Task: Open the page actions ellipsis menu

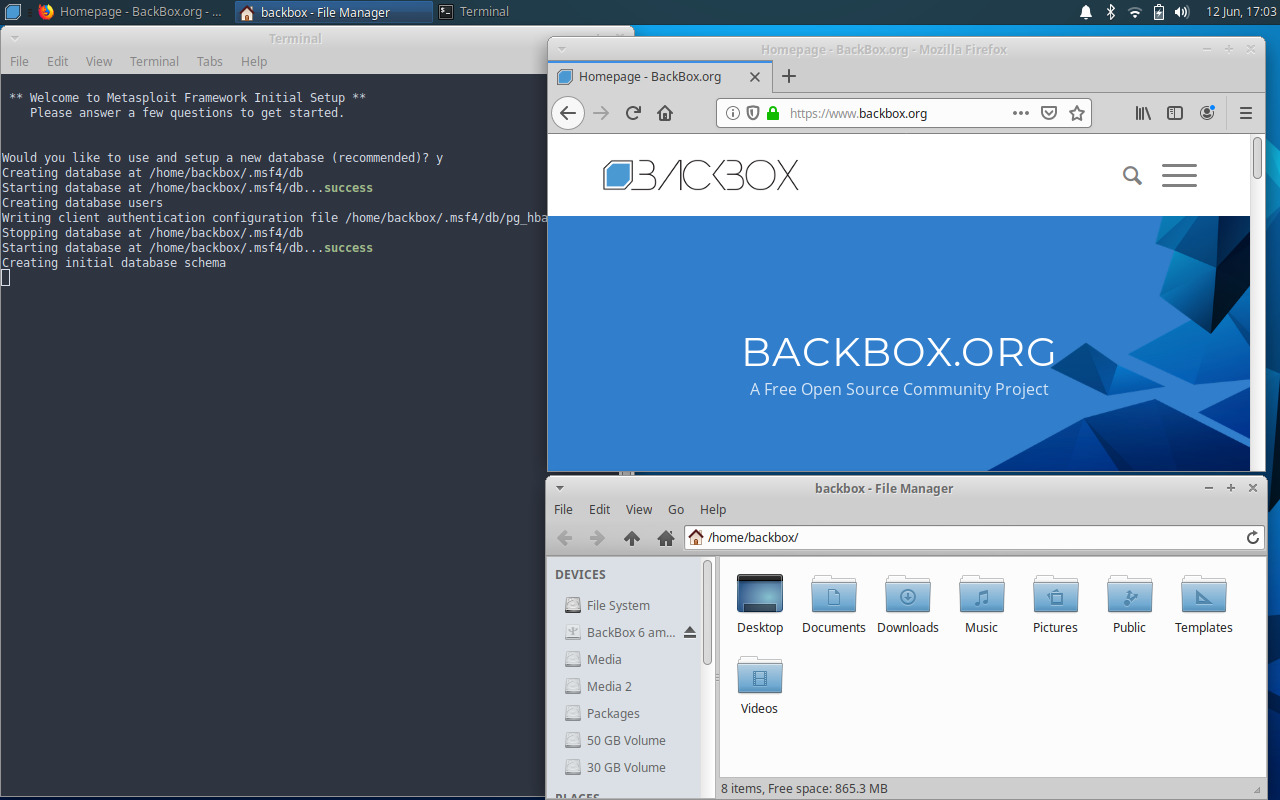Action: tap(1020, 113)
